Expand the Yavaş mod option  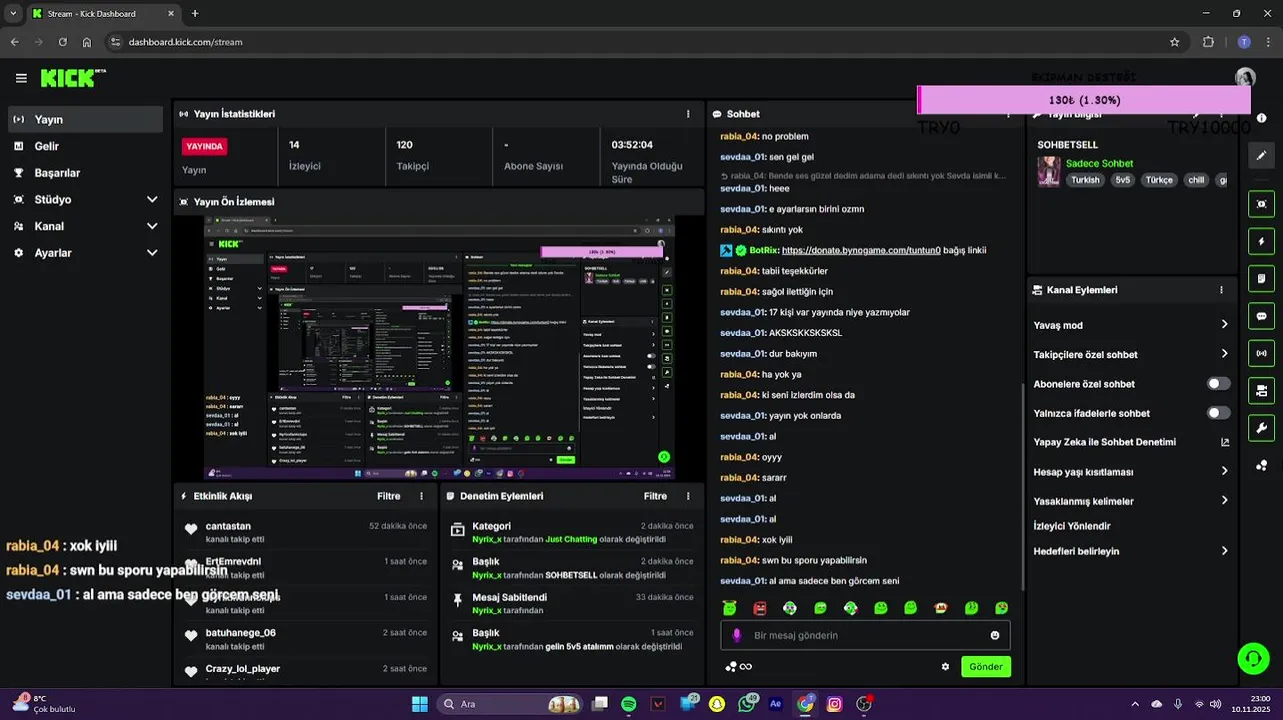coord(1131,325)
